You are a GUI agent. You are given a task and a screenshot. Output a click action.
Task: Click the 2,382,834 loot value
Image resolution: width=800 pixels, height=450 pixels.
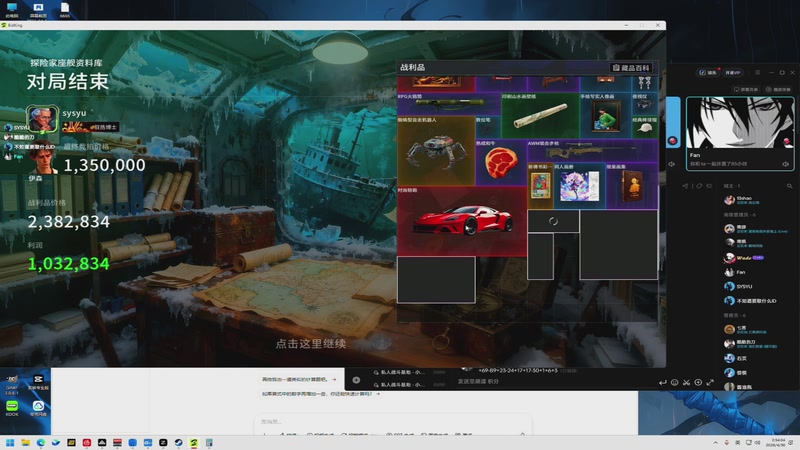point(68,222)
